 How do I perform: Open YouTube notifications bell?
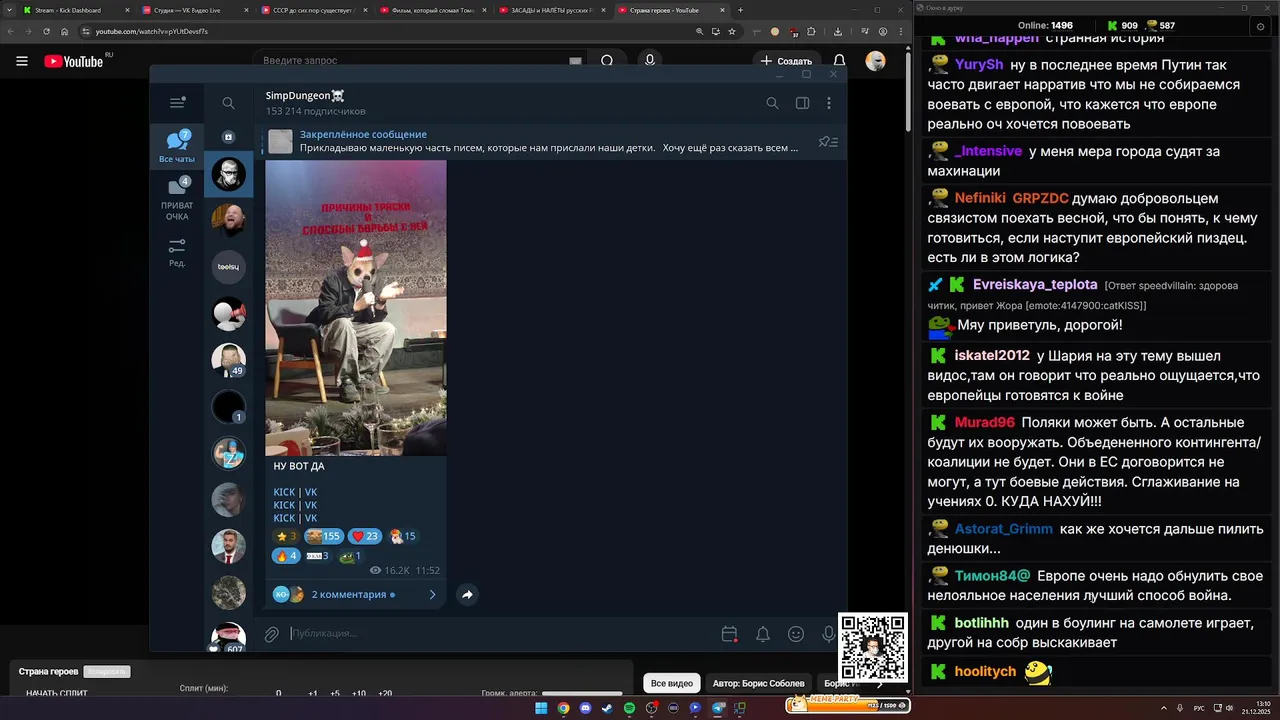[840, 61]
